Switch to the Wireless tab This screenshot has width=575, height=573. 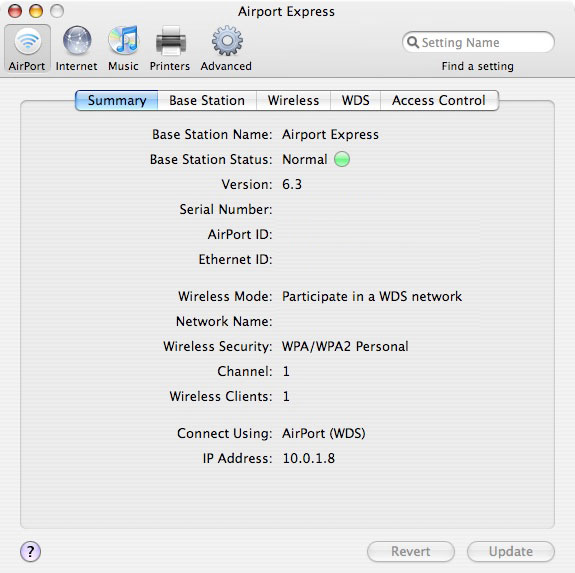click(x=294, y=100)
